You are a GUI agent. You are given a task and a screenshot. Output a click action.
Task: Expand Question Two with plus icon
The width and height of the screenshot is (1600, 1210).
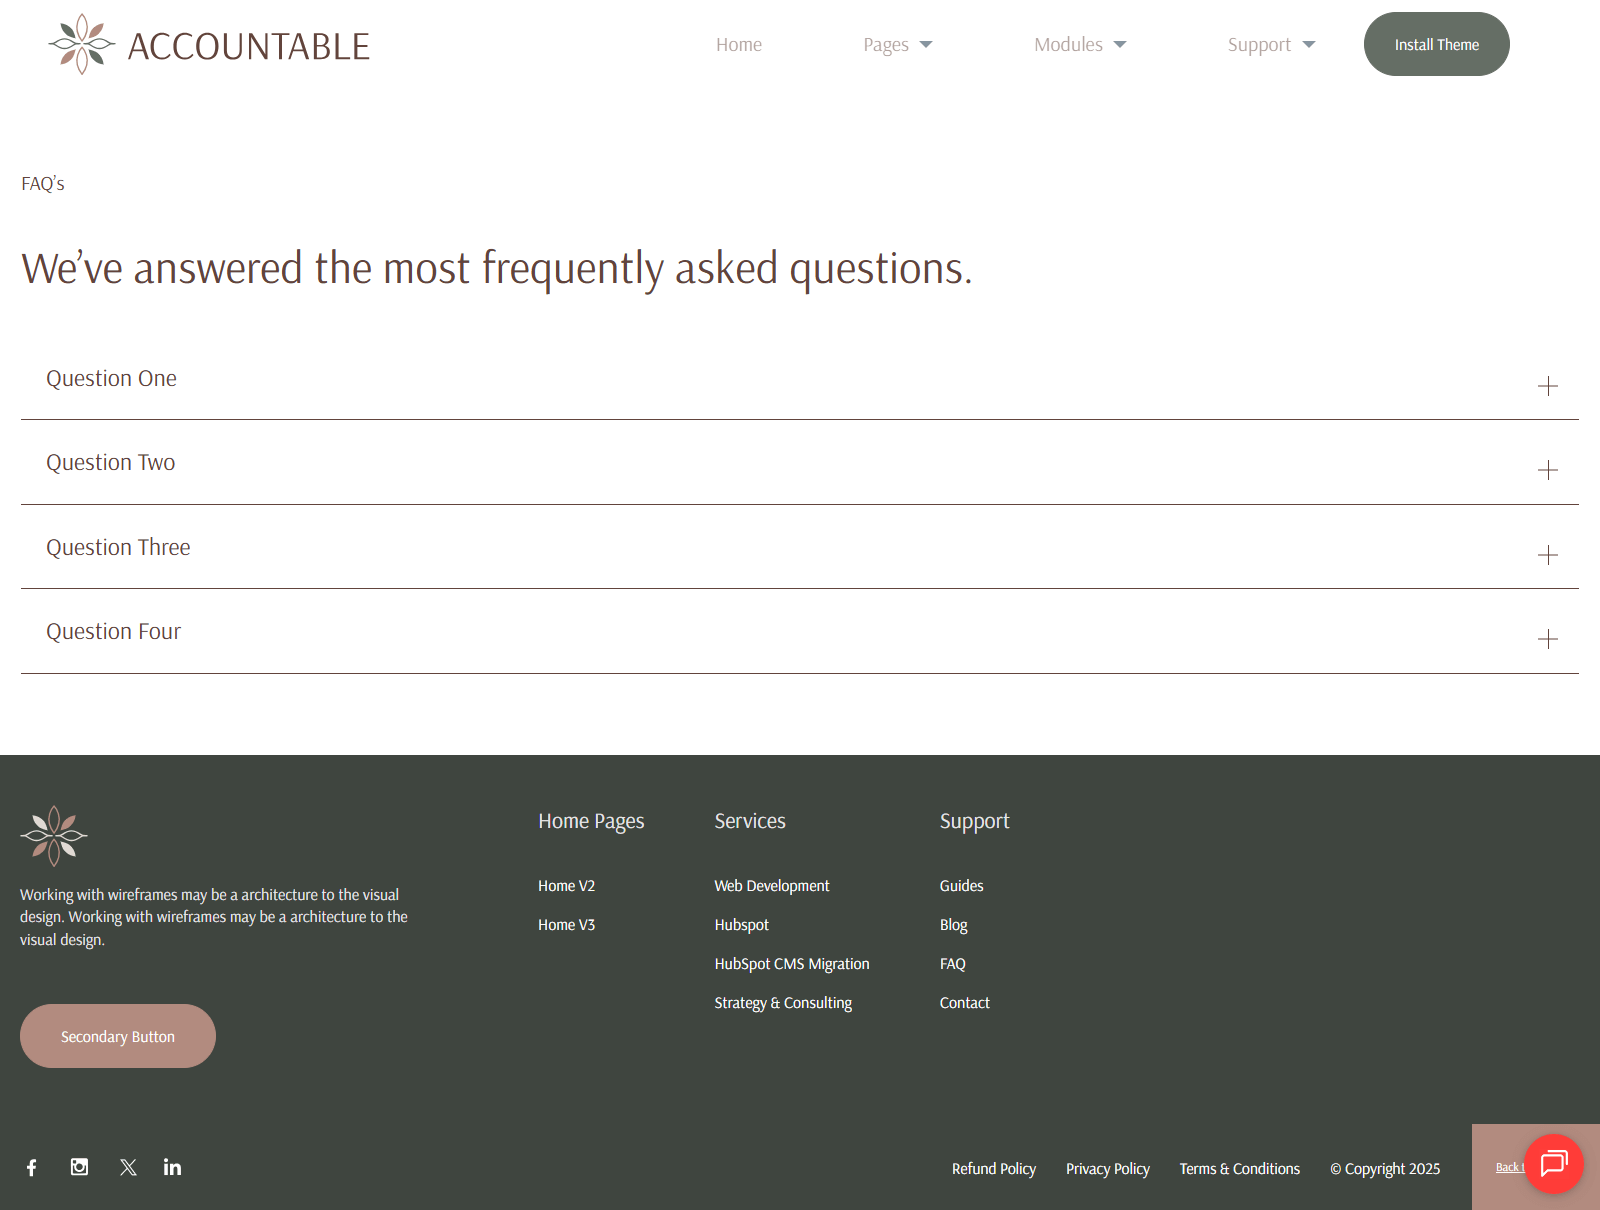pyautogui.click(x=1547, y=470)
